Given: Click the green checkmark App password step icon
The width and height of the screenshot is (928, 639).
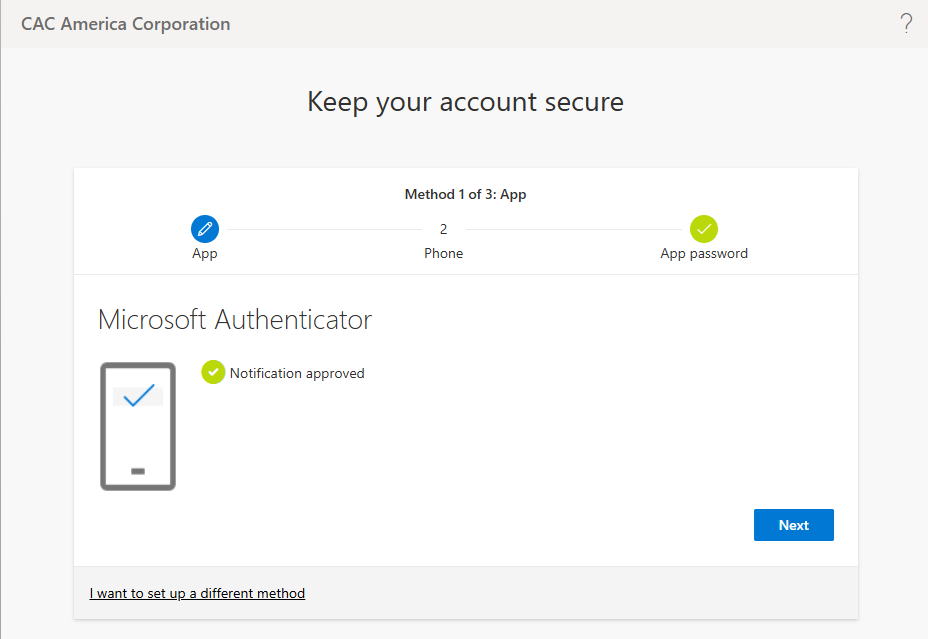Looking at the screenshot, I should (x=704, y=229).
